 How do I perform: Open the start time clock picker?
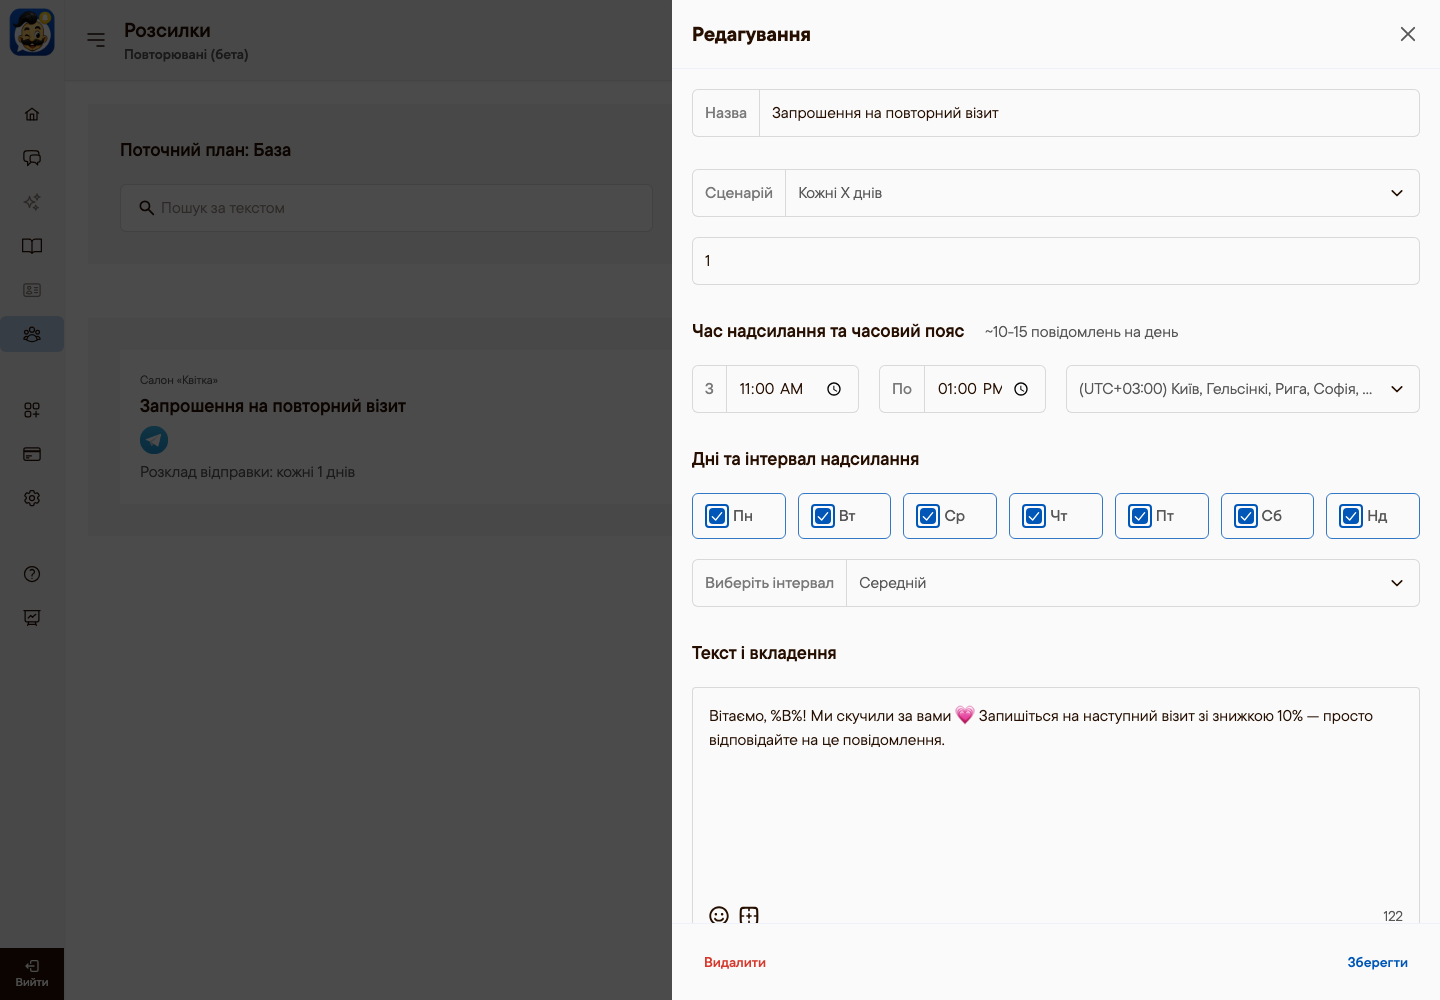coord(834,389)
